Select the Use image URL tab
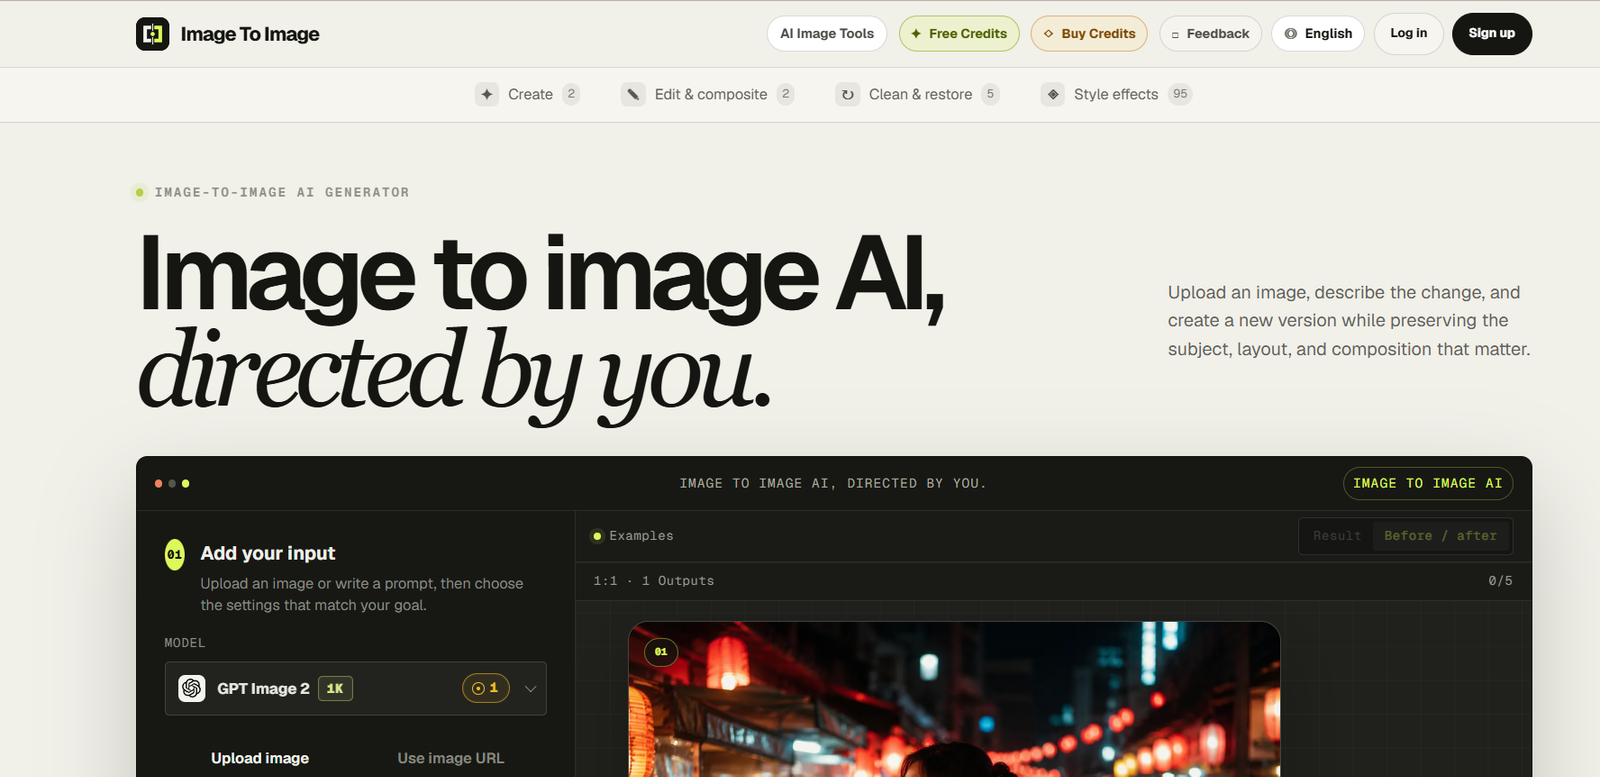This screenshot has width=1600, height=777. coord(451,758)
